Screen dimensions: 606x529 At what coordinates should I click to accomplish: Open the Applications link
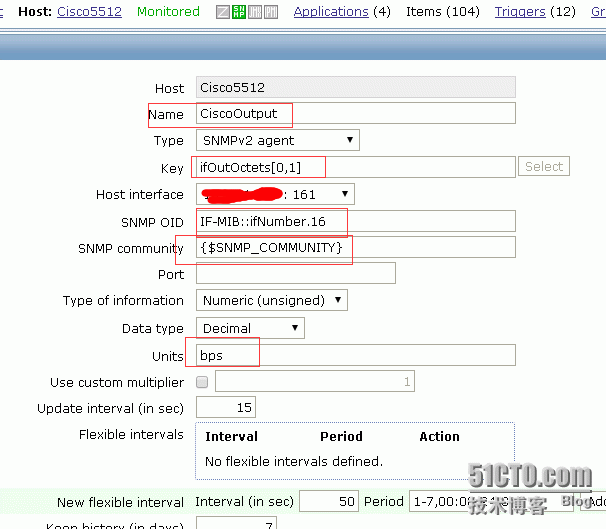(x=331, y=12)
